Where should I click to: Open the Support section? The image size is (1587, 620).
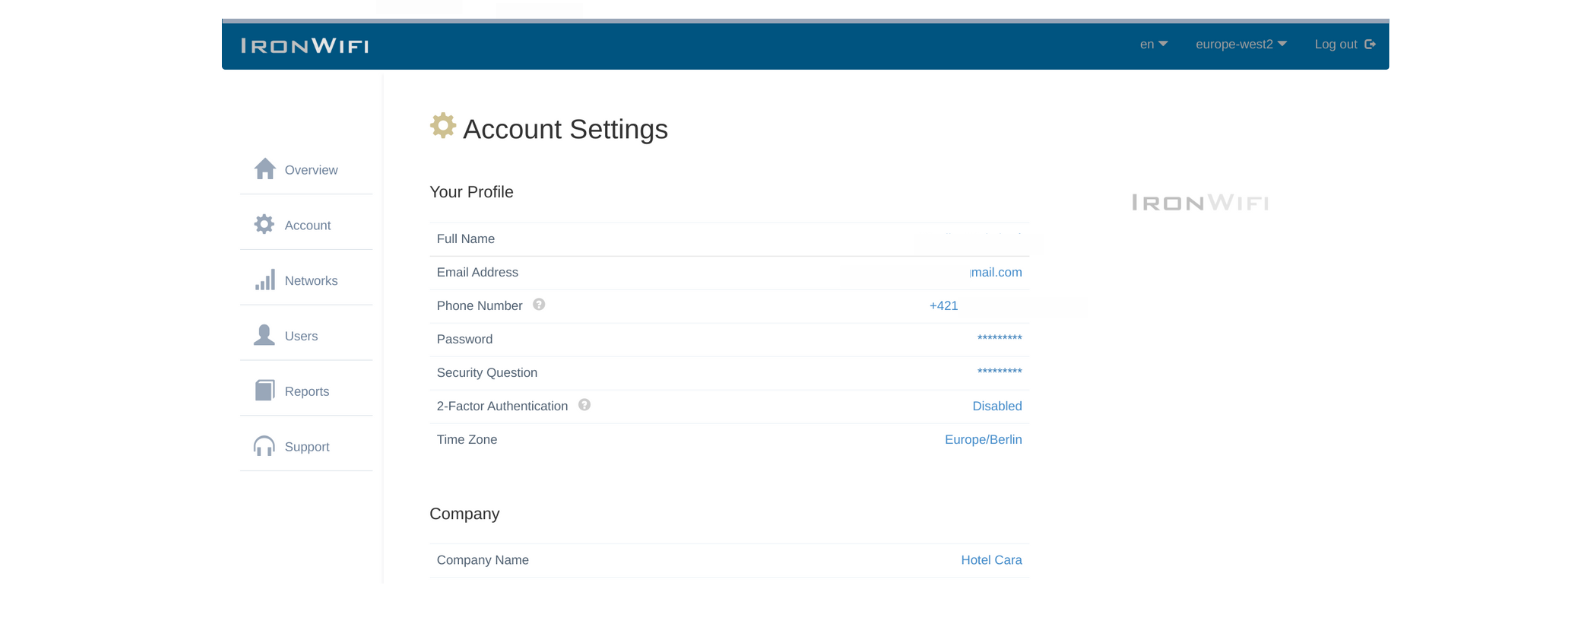tap(306, 446)
